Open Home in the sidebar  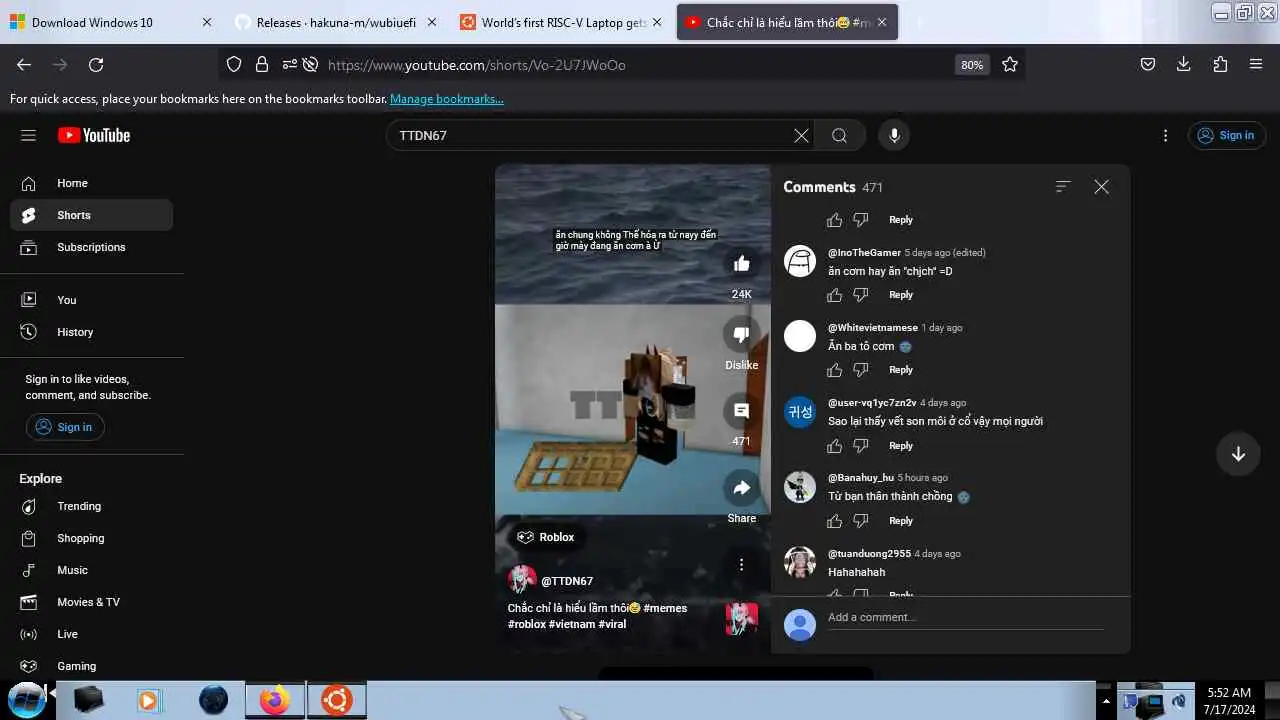(91, 183)
